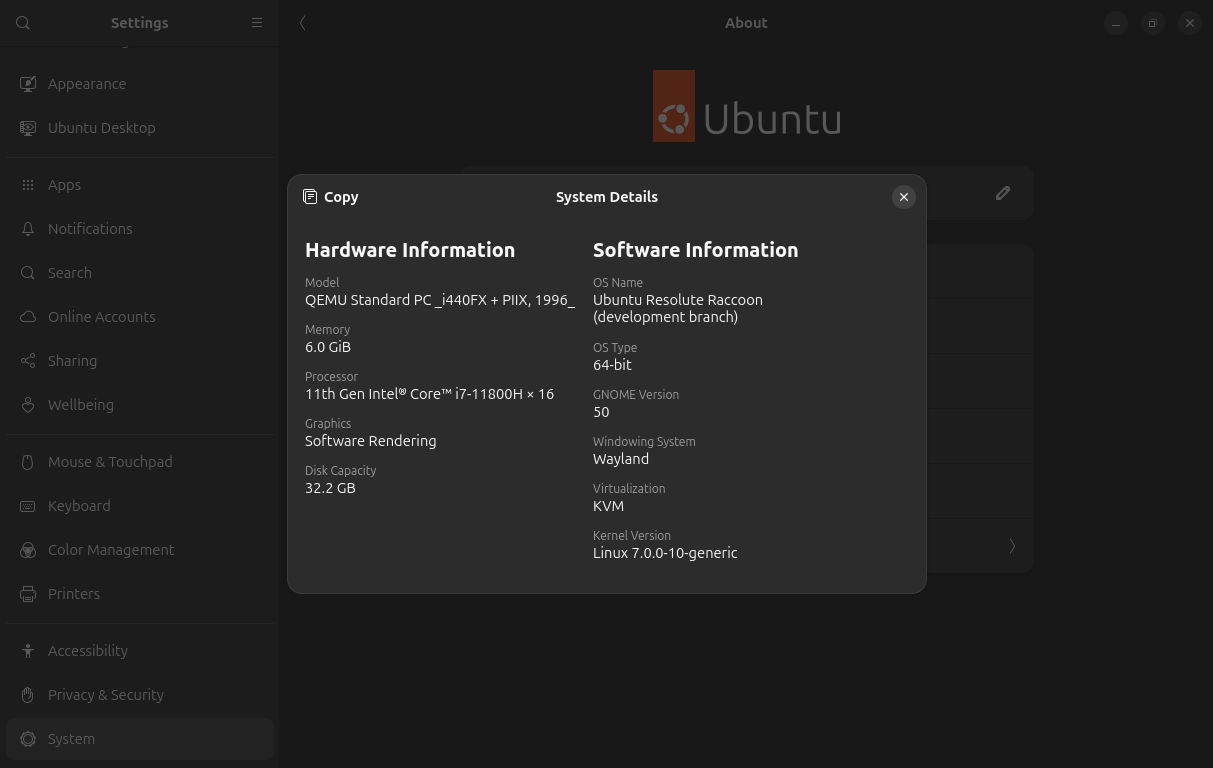The image size is (1213, 768).
Task: Open Privacy & Security settings
Action: tap(105, 695)
